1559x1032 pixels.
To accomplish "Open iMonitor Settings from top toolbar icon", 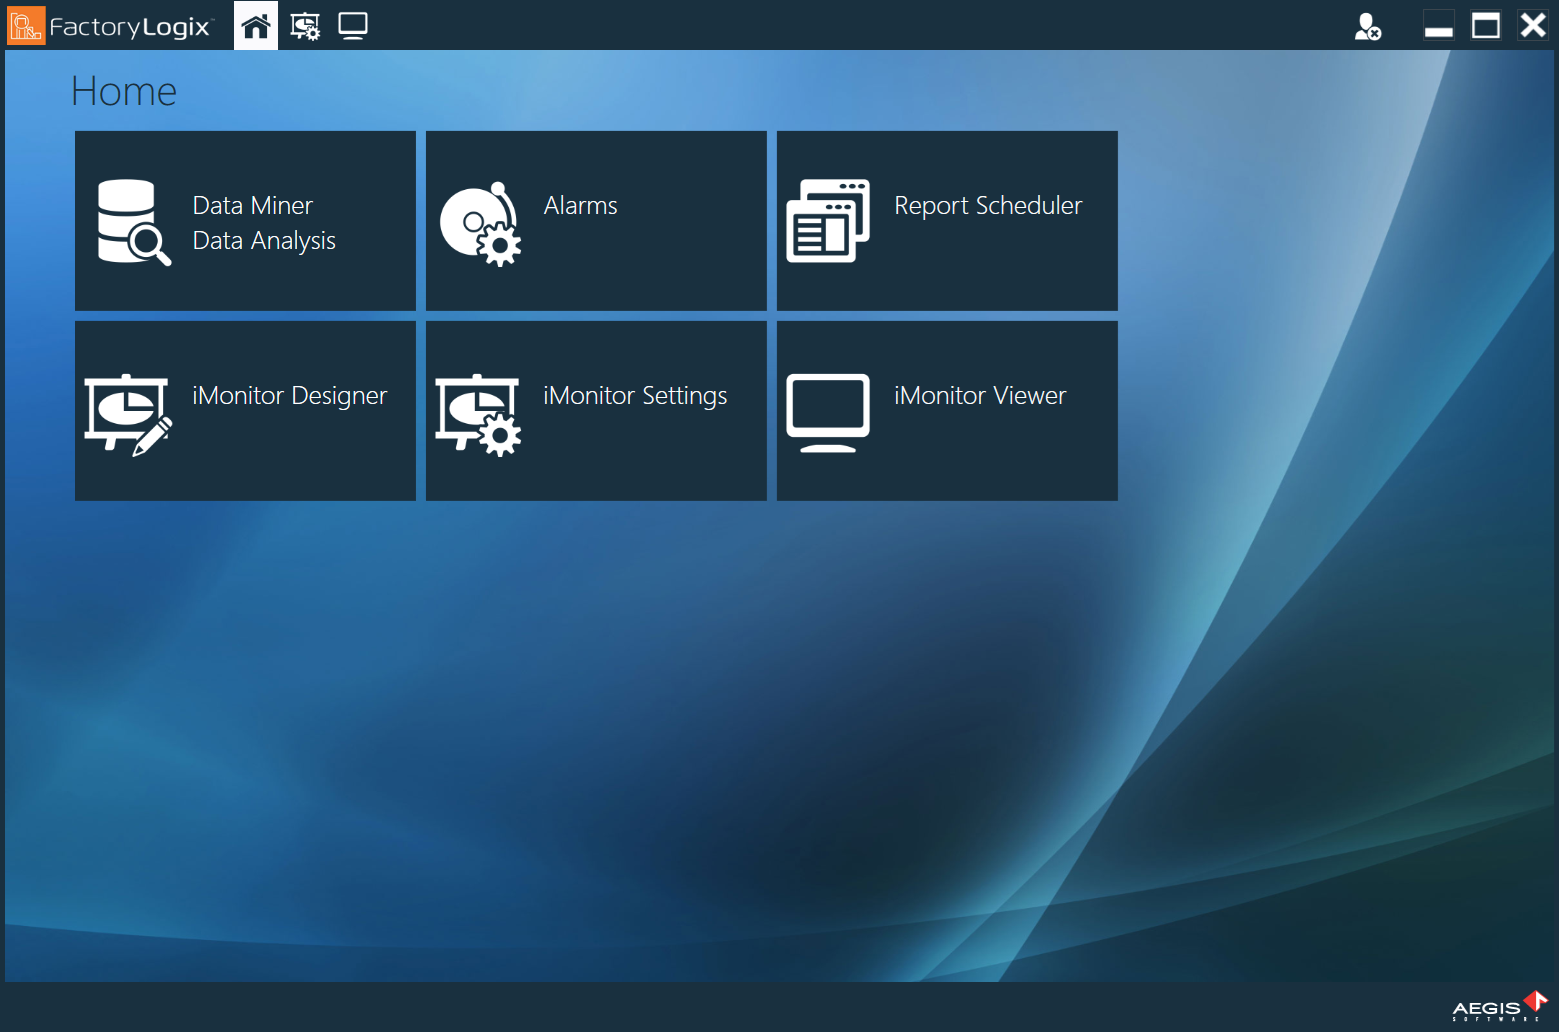I will pos(305,26).
